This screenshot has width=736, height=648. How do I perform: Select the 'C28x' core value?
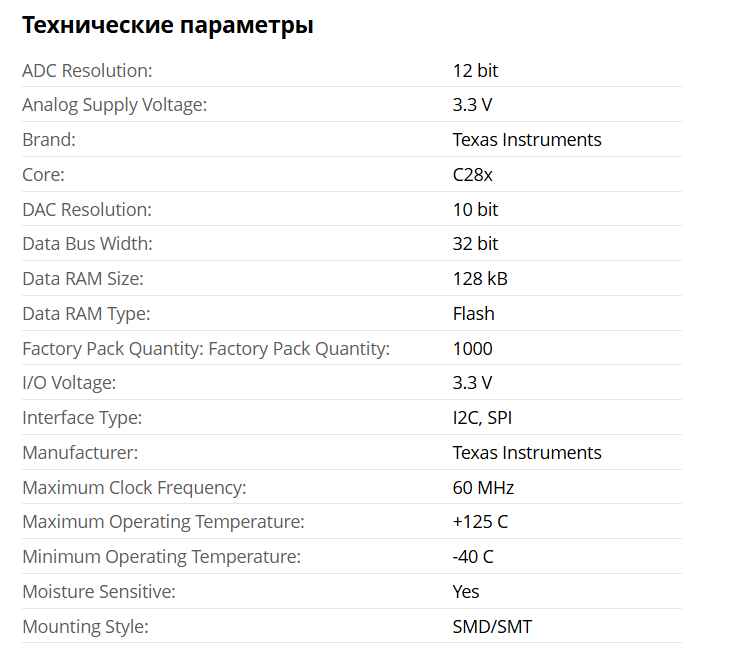(x=472, y=175)
